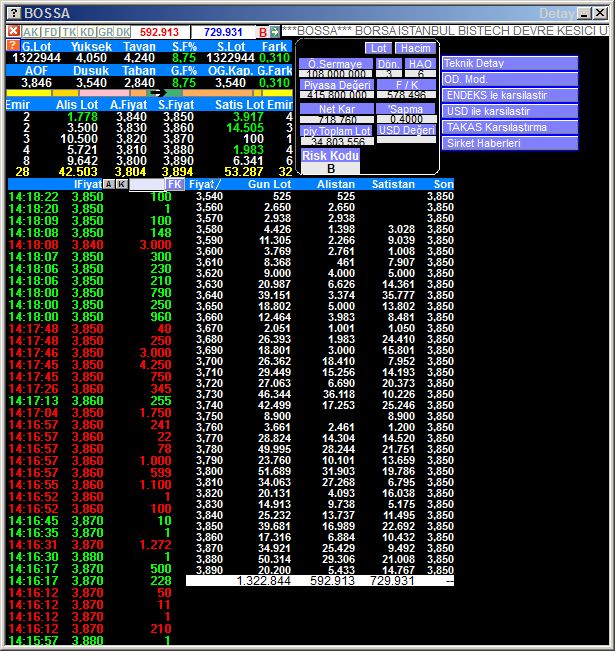The image size is (615, 651).
Task: Click the 14:18:22 trade row
Action: pyautogui.click(x=90, y=196)
